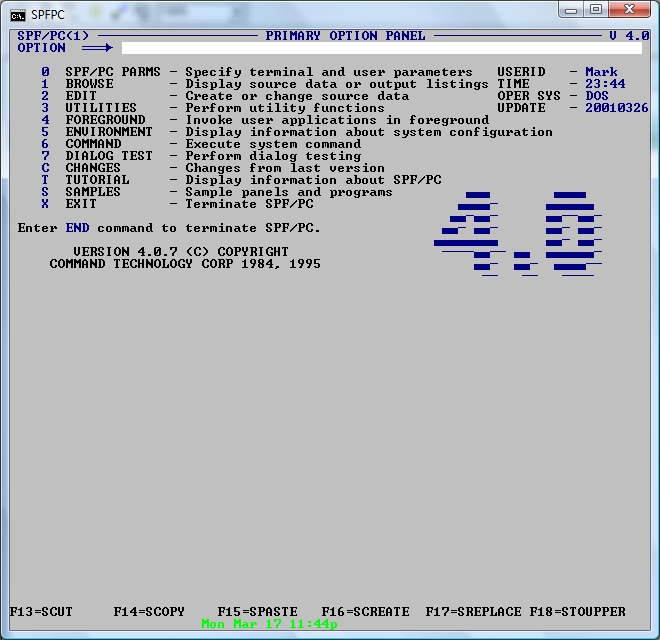Click the PRIMARY OPTION PANEL title
The width and height of the screenshot is (660, 640).
tap(346, 36)
